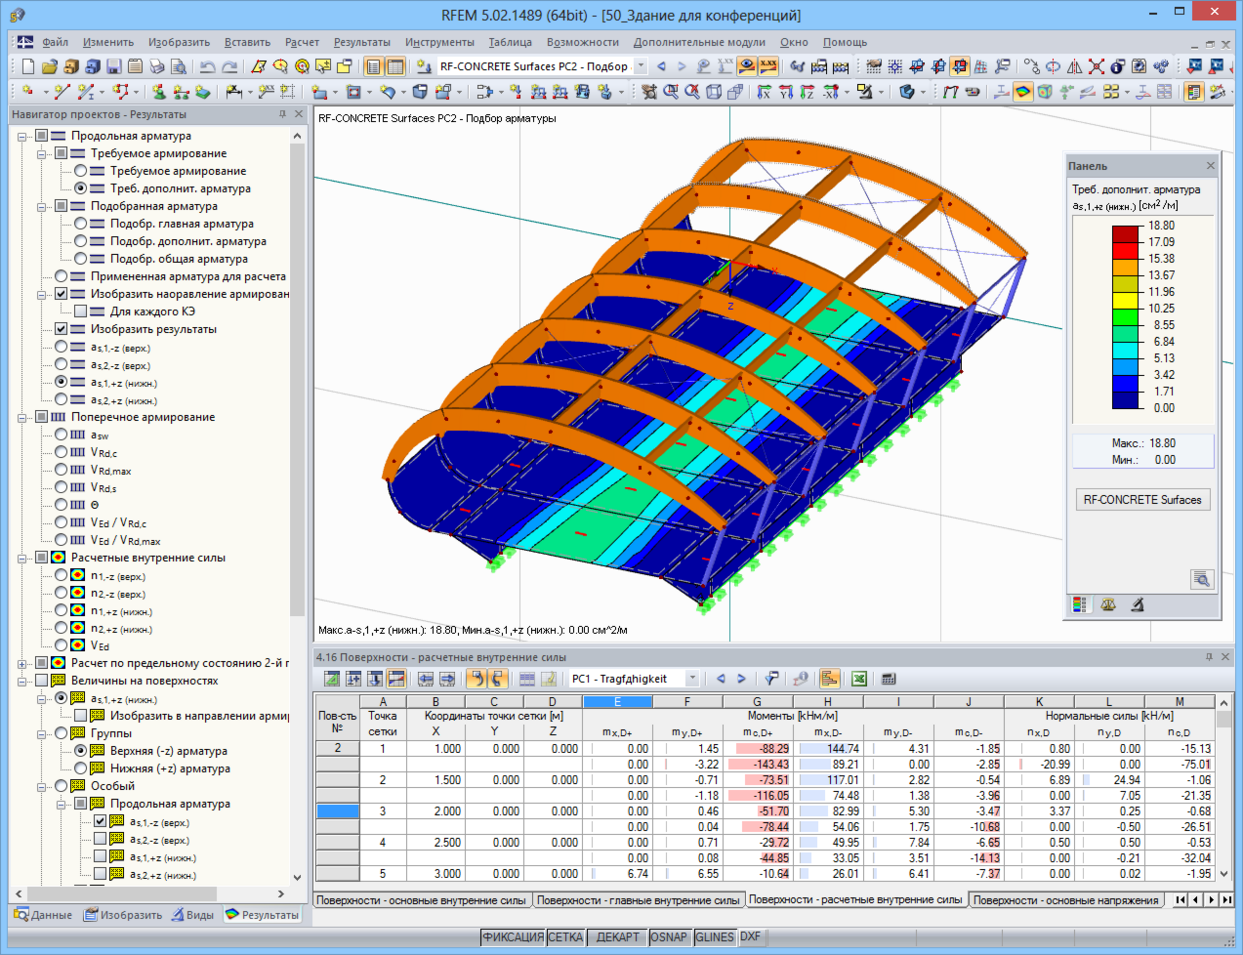The height and width of the screenshot is (955, 1243).
Task: Switch to 'Поверхности - главные внутренние силы' tab
Action: click(638, 900)
